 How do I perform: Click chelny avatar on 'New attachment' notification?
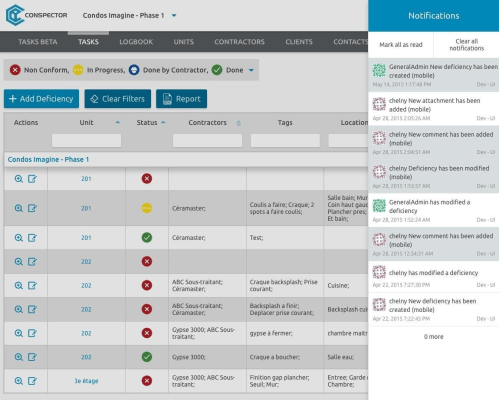point(379,104)
